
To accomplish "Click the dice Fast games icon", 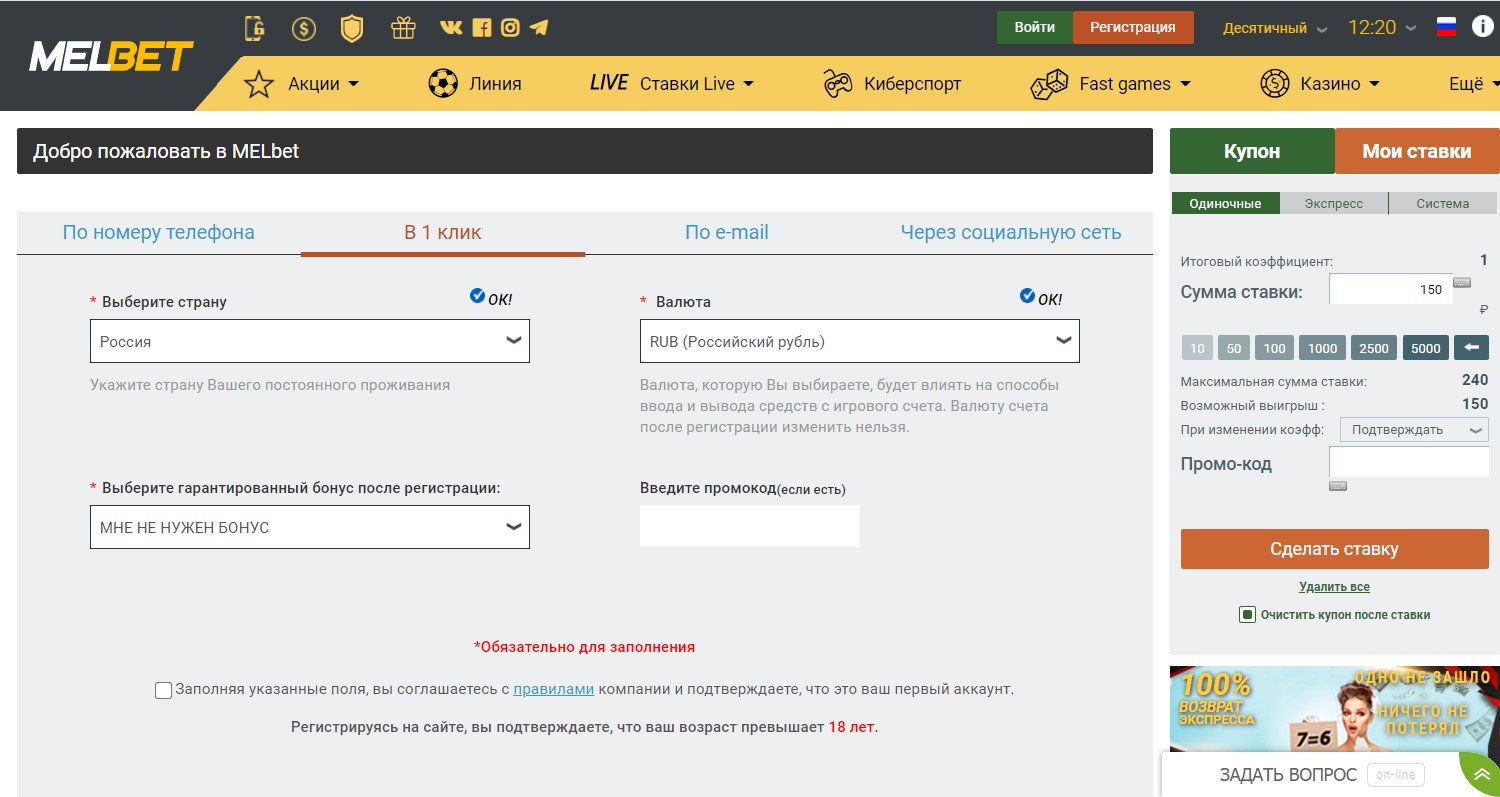I will 1050,84.
